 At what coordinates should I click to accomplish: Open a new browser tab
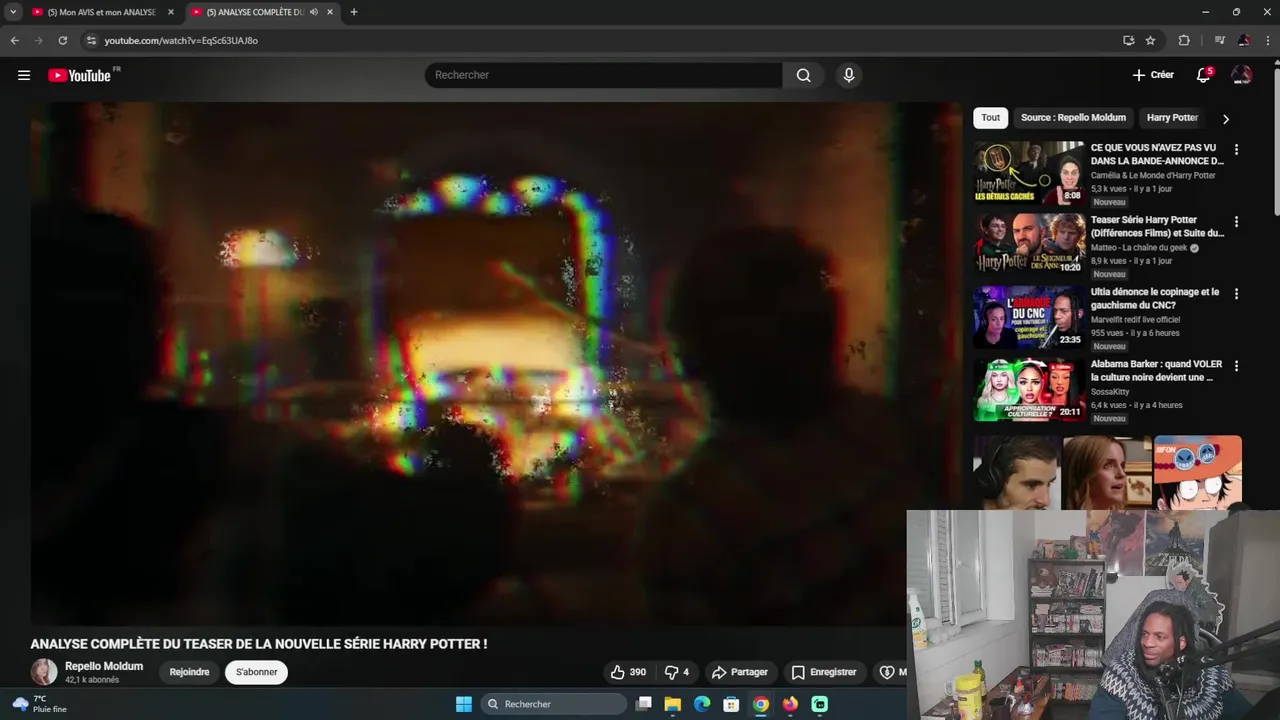coord(354,12)
